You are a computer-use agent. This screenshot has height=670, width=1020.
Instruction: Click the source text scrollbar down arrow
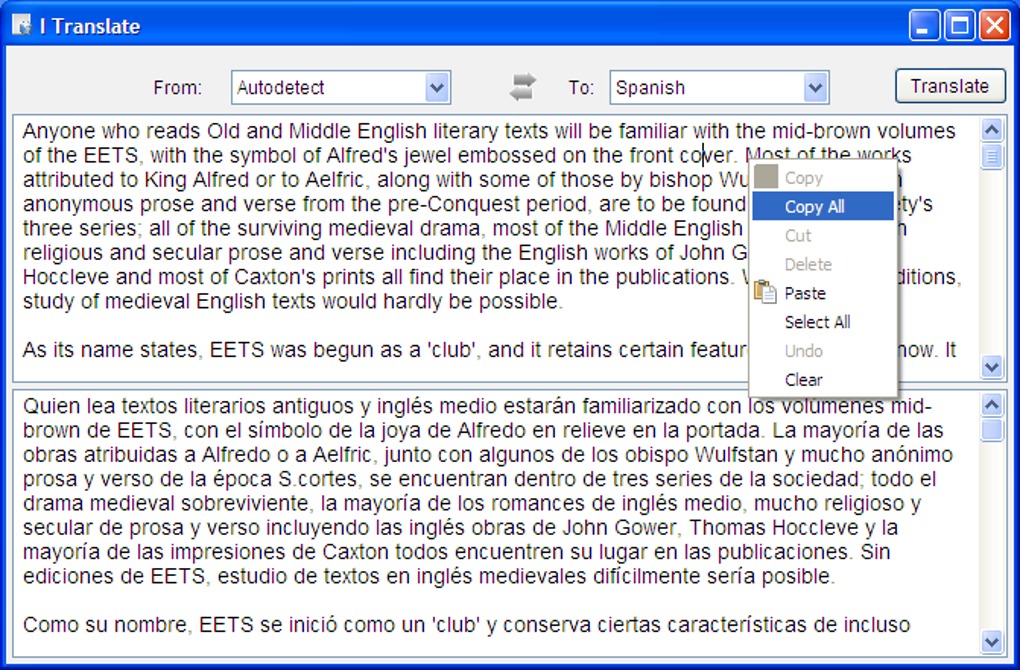click(x=991, y=366)
